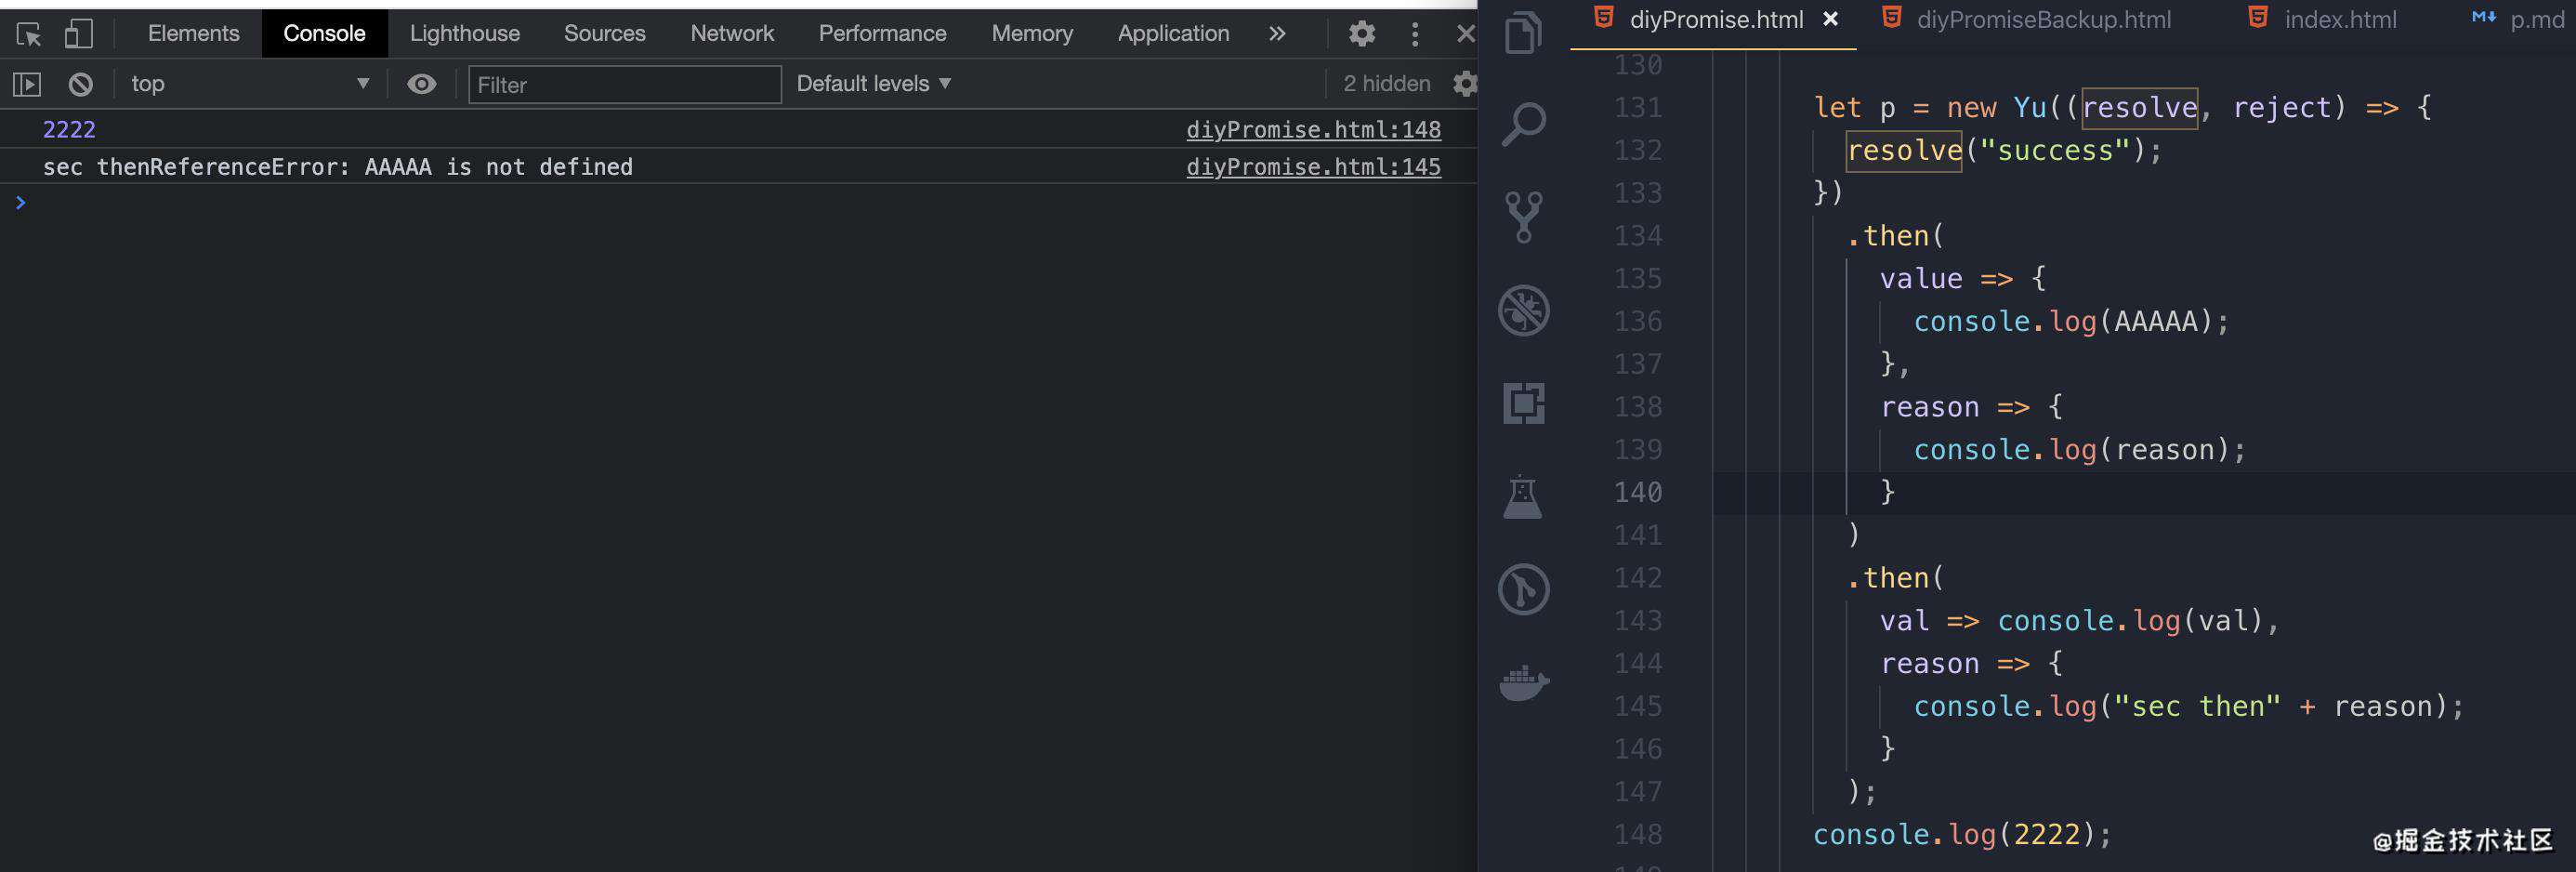2576x872 pixels.
Task: Open the Elements tab
Action: (x=194, y=33)
